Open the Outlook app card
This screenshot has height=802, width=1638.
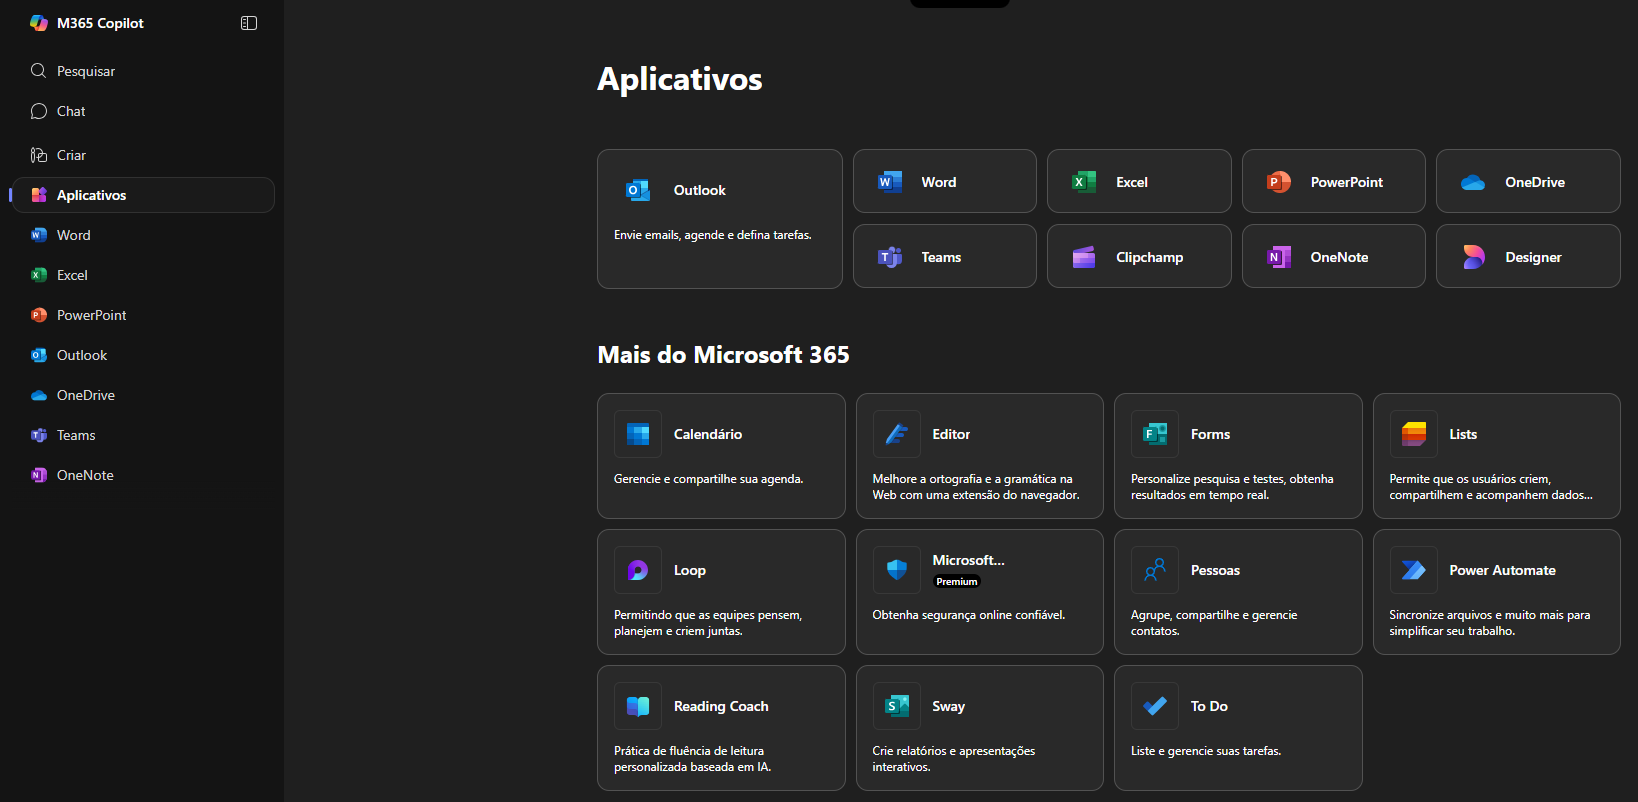(719, 218)
